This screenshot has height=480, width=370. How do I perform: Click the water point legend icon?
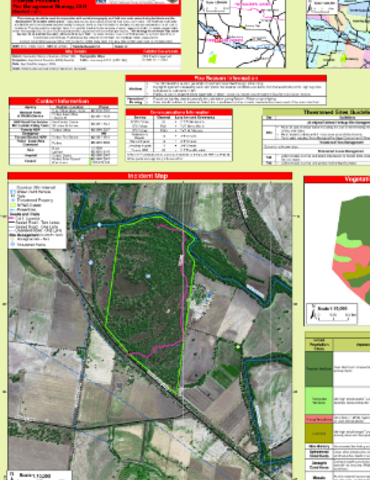click(x=13, y=192)
